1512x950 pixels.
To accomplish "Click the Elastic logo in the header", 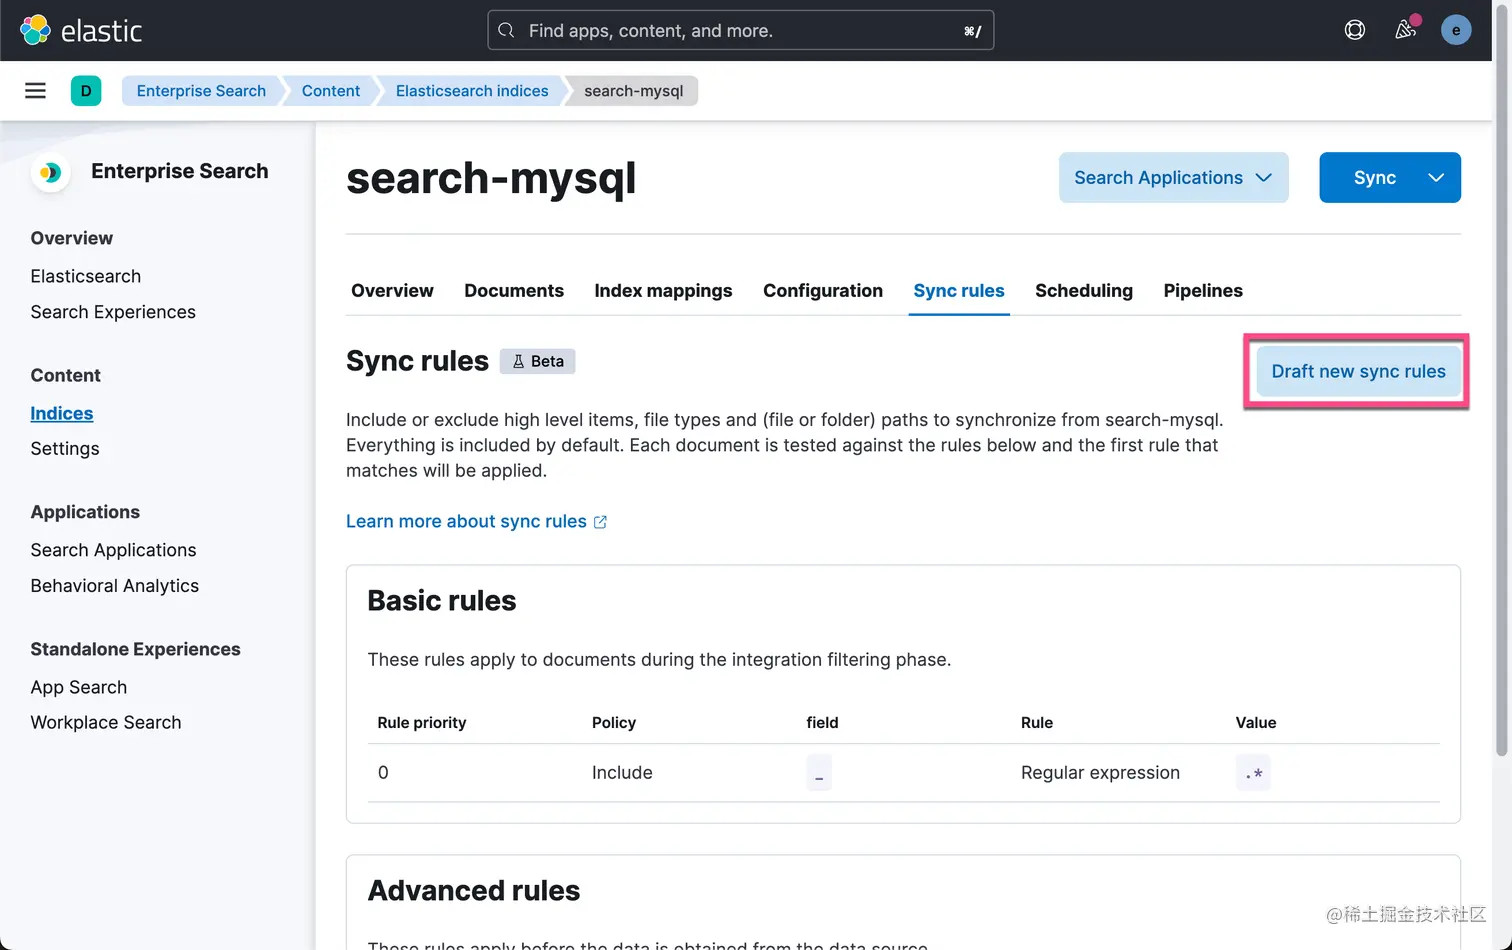I will (x=81, y=30).
